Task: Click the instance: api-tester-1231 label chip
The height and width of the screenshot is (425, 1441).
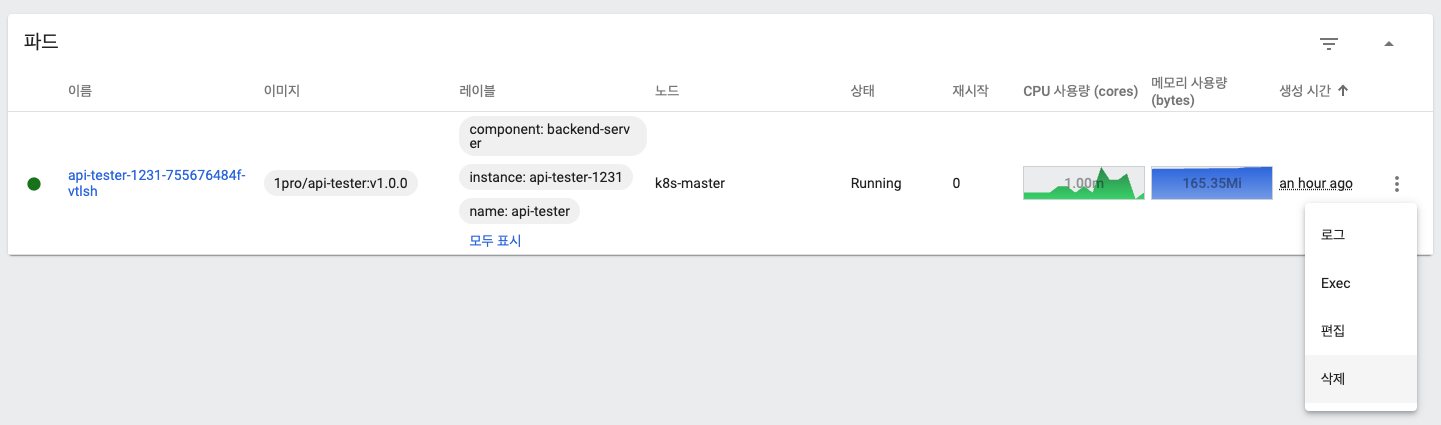Action: 546,178
